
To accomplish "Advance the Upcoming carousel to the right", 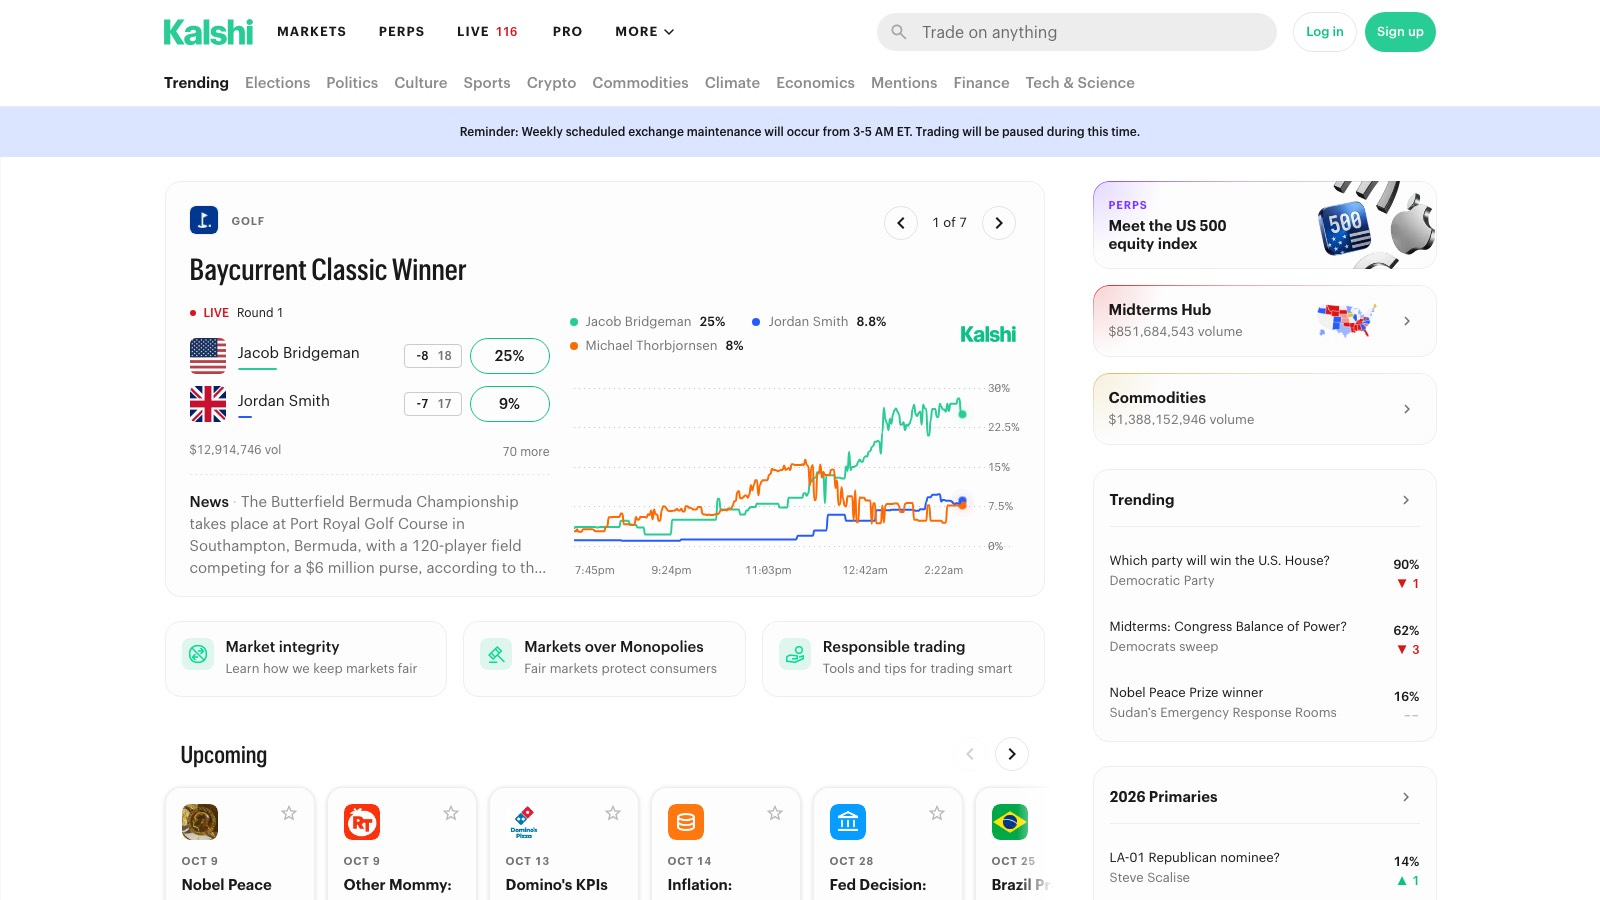I will coord(1012,754).
